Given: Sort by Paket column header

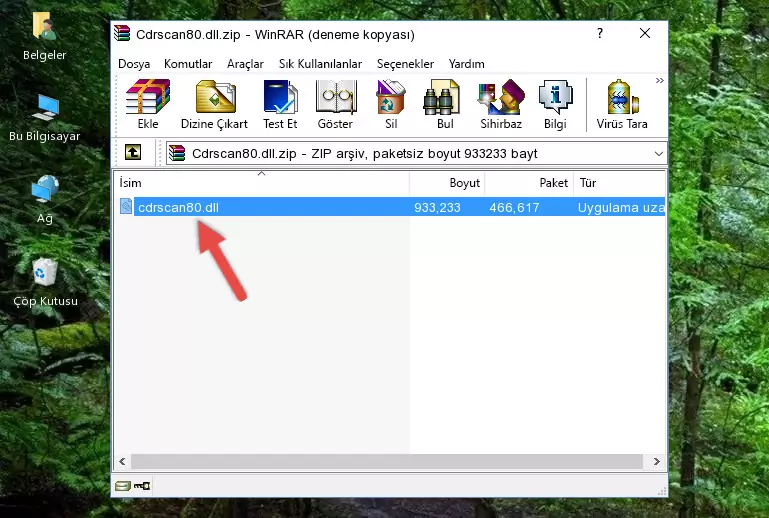Looking at the screenshot, I should tap(529, 183).
